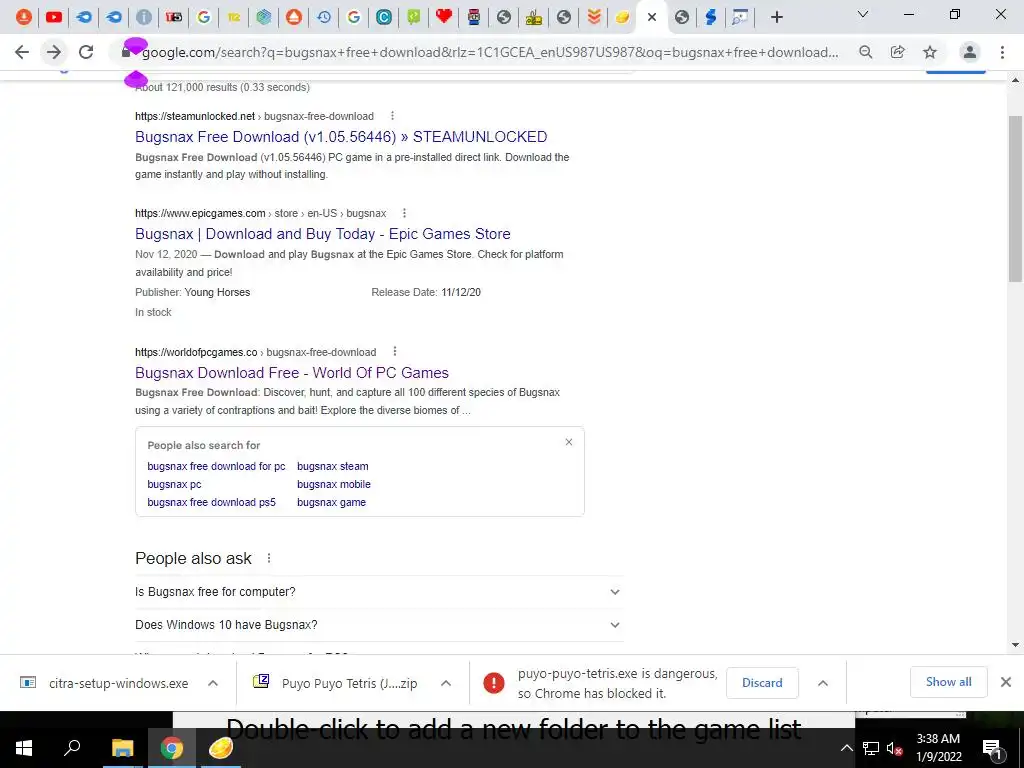
Task: Share this page via address bar icon
Action: click(x=898, y=52)
